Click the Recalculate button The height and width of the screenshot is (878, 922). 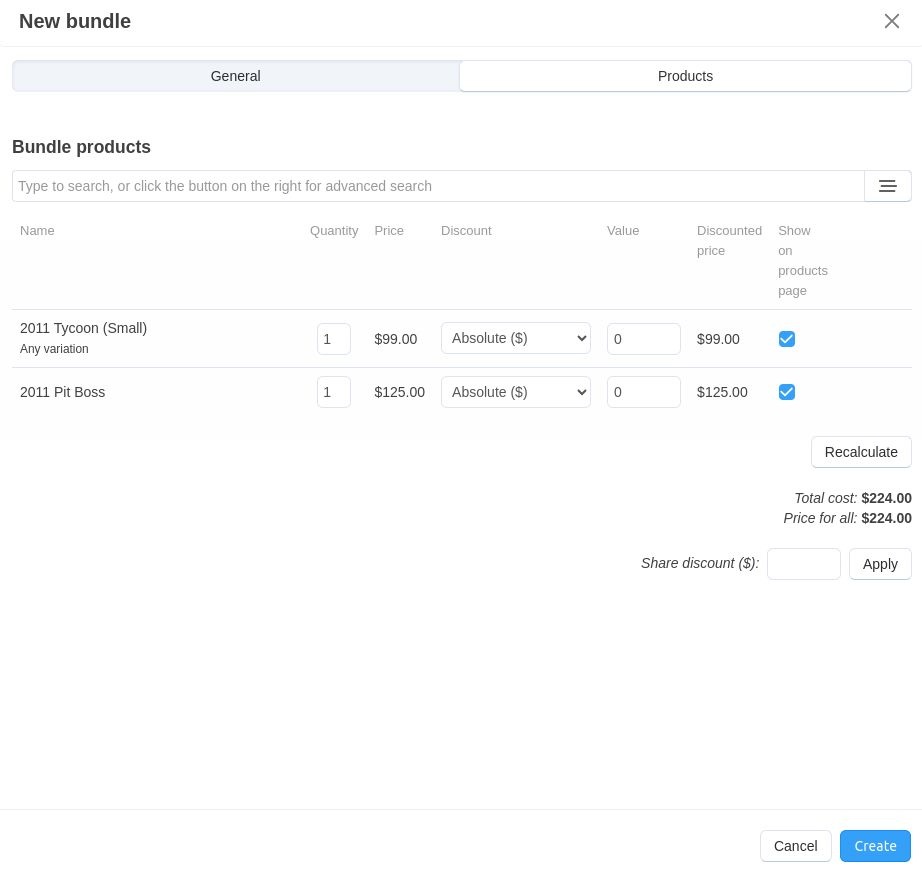[861, 452]
